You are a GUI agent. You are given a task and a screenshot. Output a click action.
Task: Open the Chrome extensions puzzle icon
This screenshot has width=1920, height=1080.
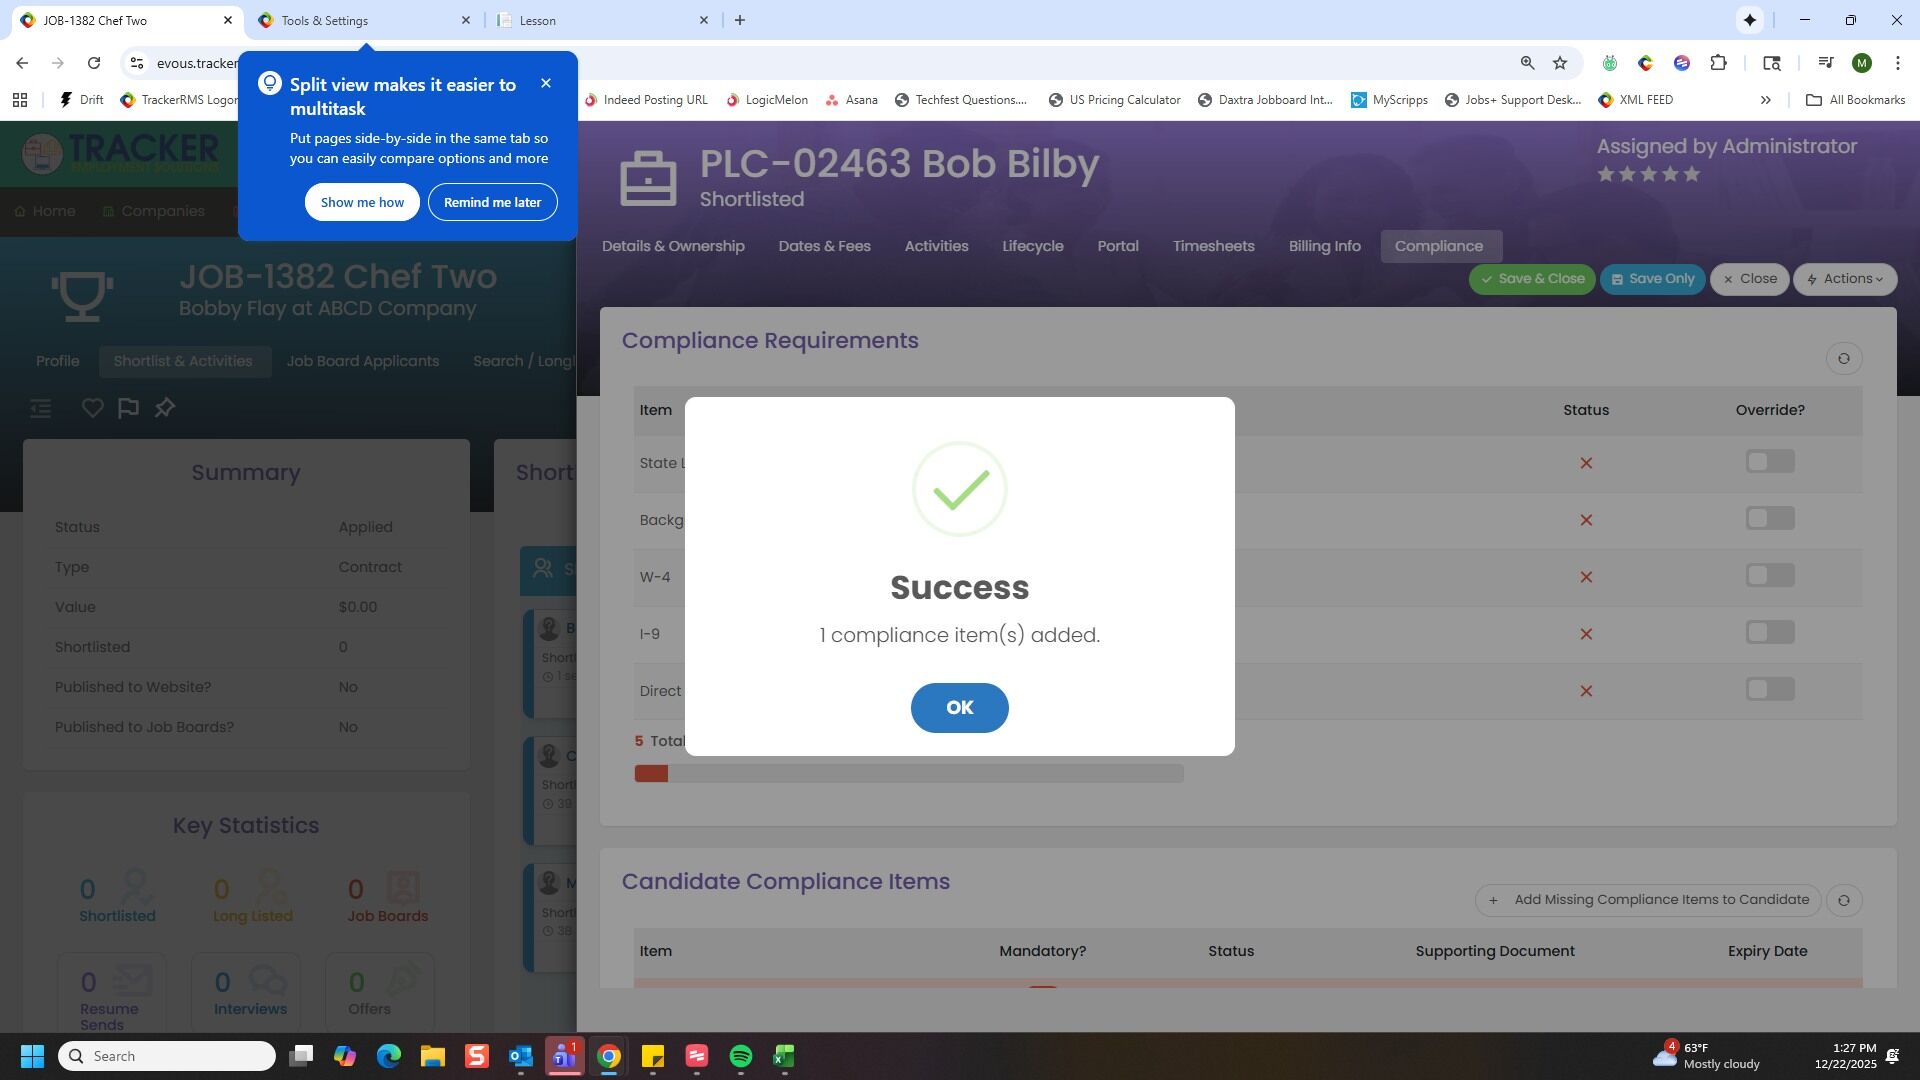pos(1718,63)
